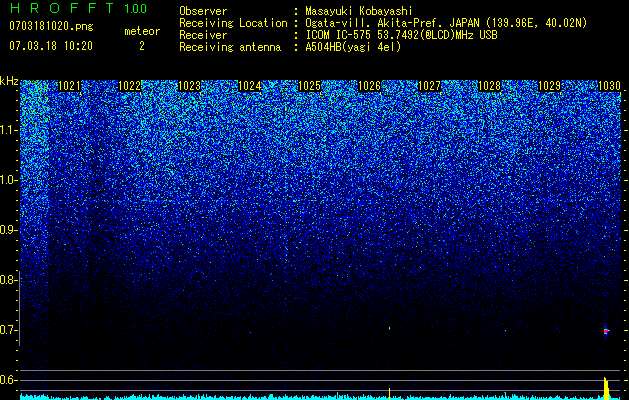Click the Observer field label

click(x=203, y=11)
